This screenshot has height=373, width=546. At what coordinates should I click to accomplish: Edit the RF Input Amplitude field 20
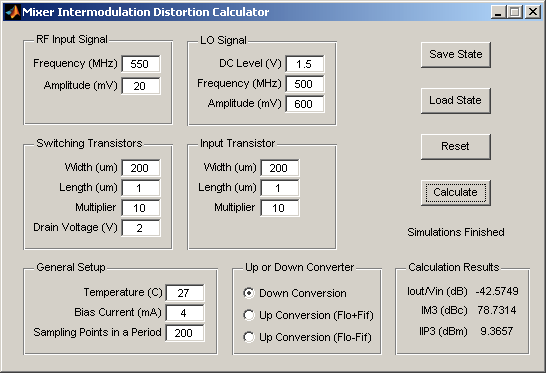[x=141, y=86]
